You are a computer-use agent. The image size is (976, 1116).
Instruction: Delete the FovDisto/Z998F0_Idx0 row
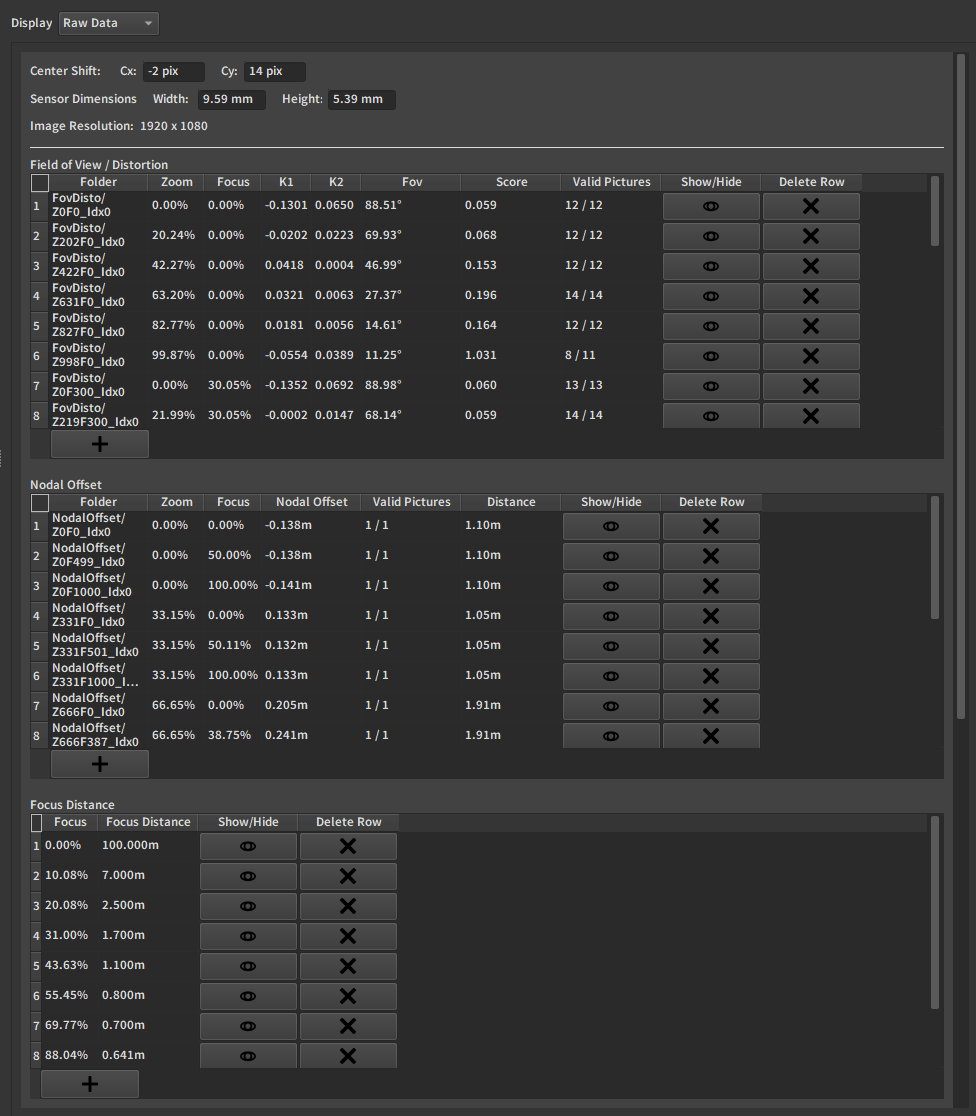811,356
